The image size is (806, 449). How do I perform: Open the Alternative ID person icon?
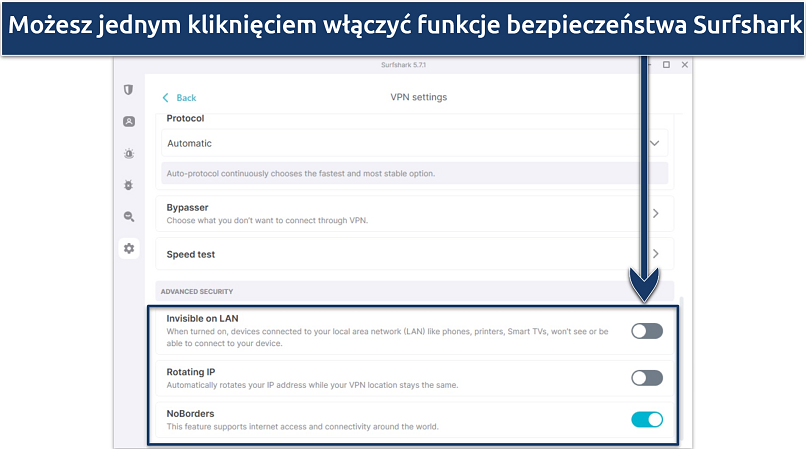(x=128, y=122)
